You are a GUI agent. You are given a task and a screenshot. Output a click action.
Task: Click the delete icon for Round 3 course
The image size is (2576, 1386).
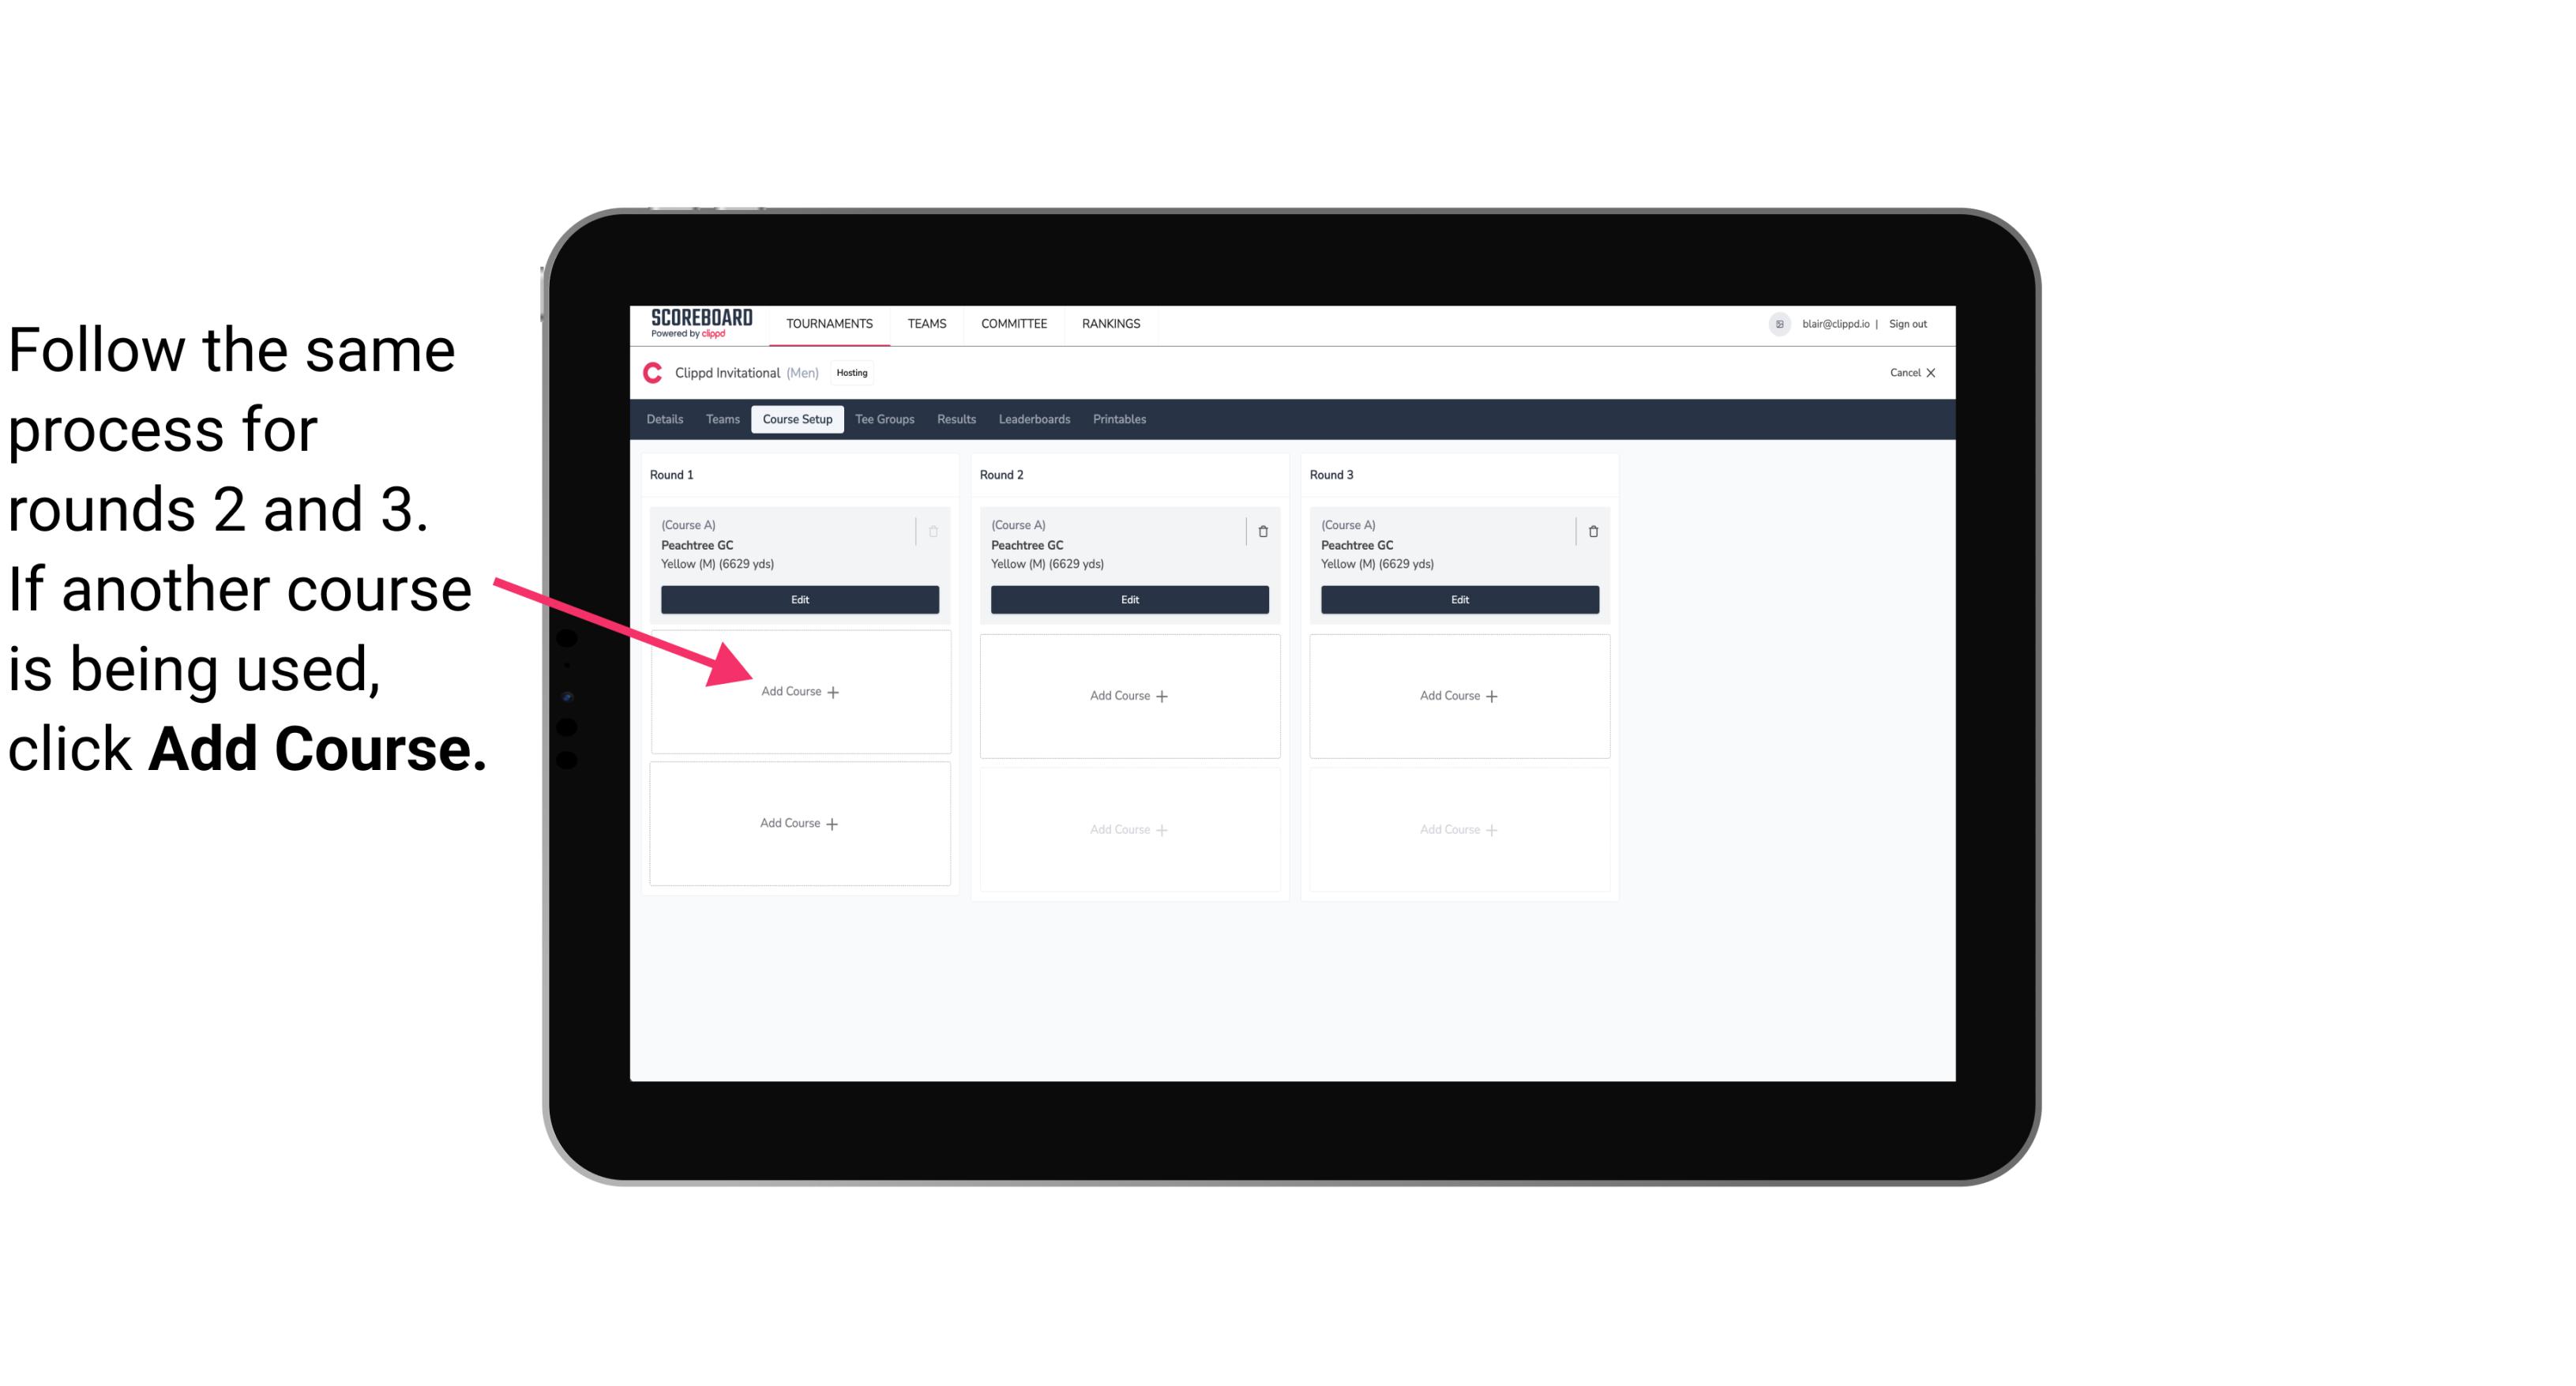[x=1587, y=531]
